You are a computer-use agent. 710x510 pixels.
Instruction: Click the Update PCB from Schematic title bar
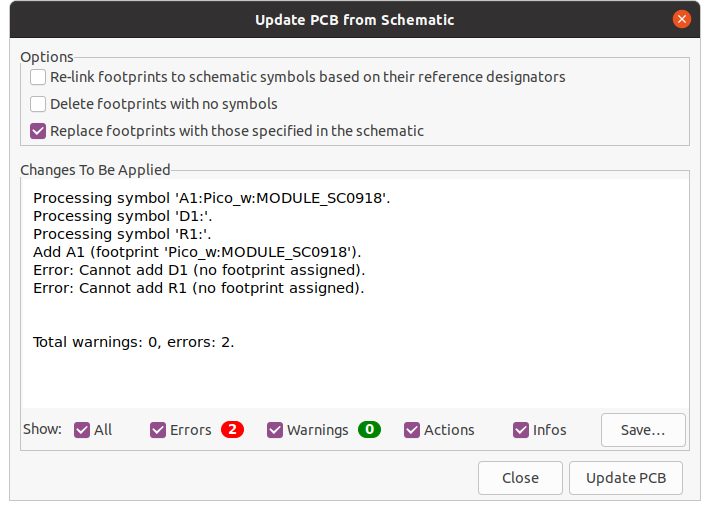354,19
